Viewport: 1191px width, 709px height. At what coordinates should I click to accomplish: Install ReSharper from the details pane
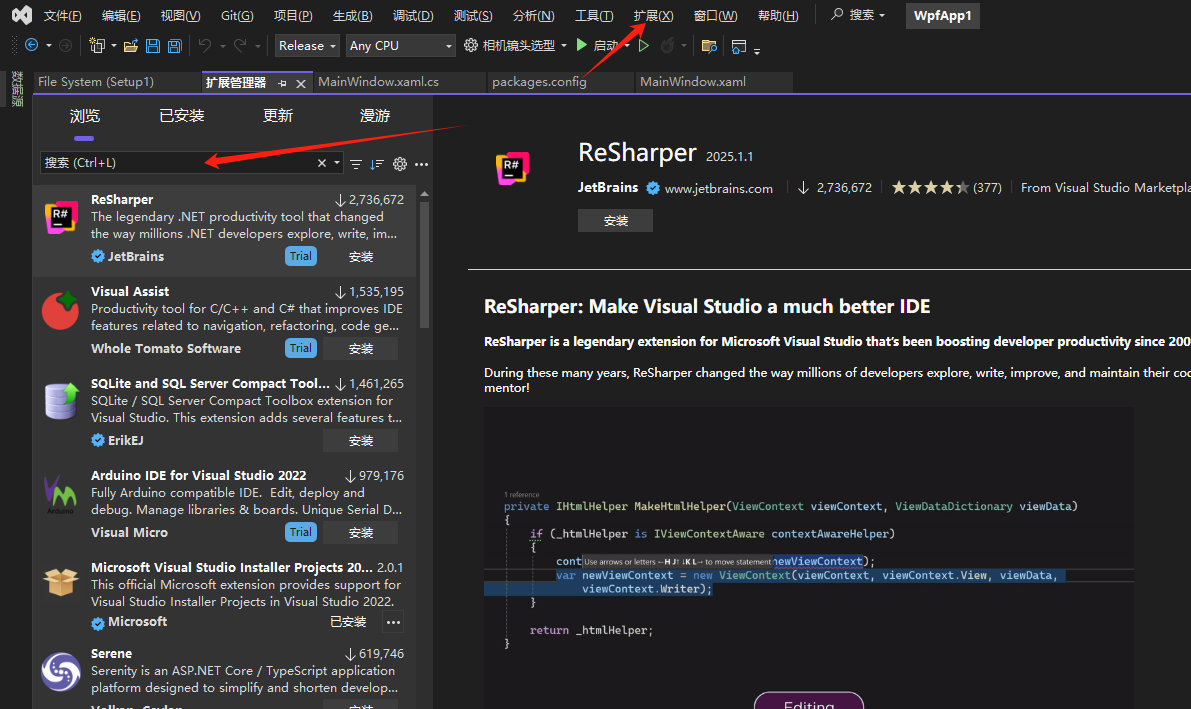click(615, 220)
